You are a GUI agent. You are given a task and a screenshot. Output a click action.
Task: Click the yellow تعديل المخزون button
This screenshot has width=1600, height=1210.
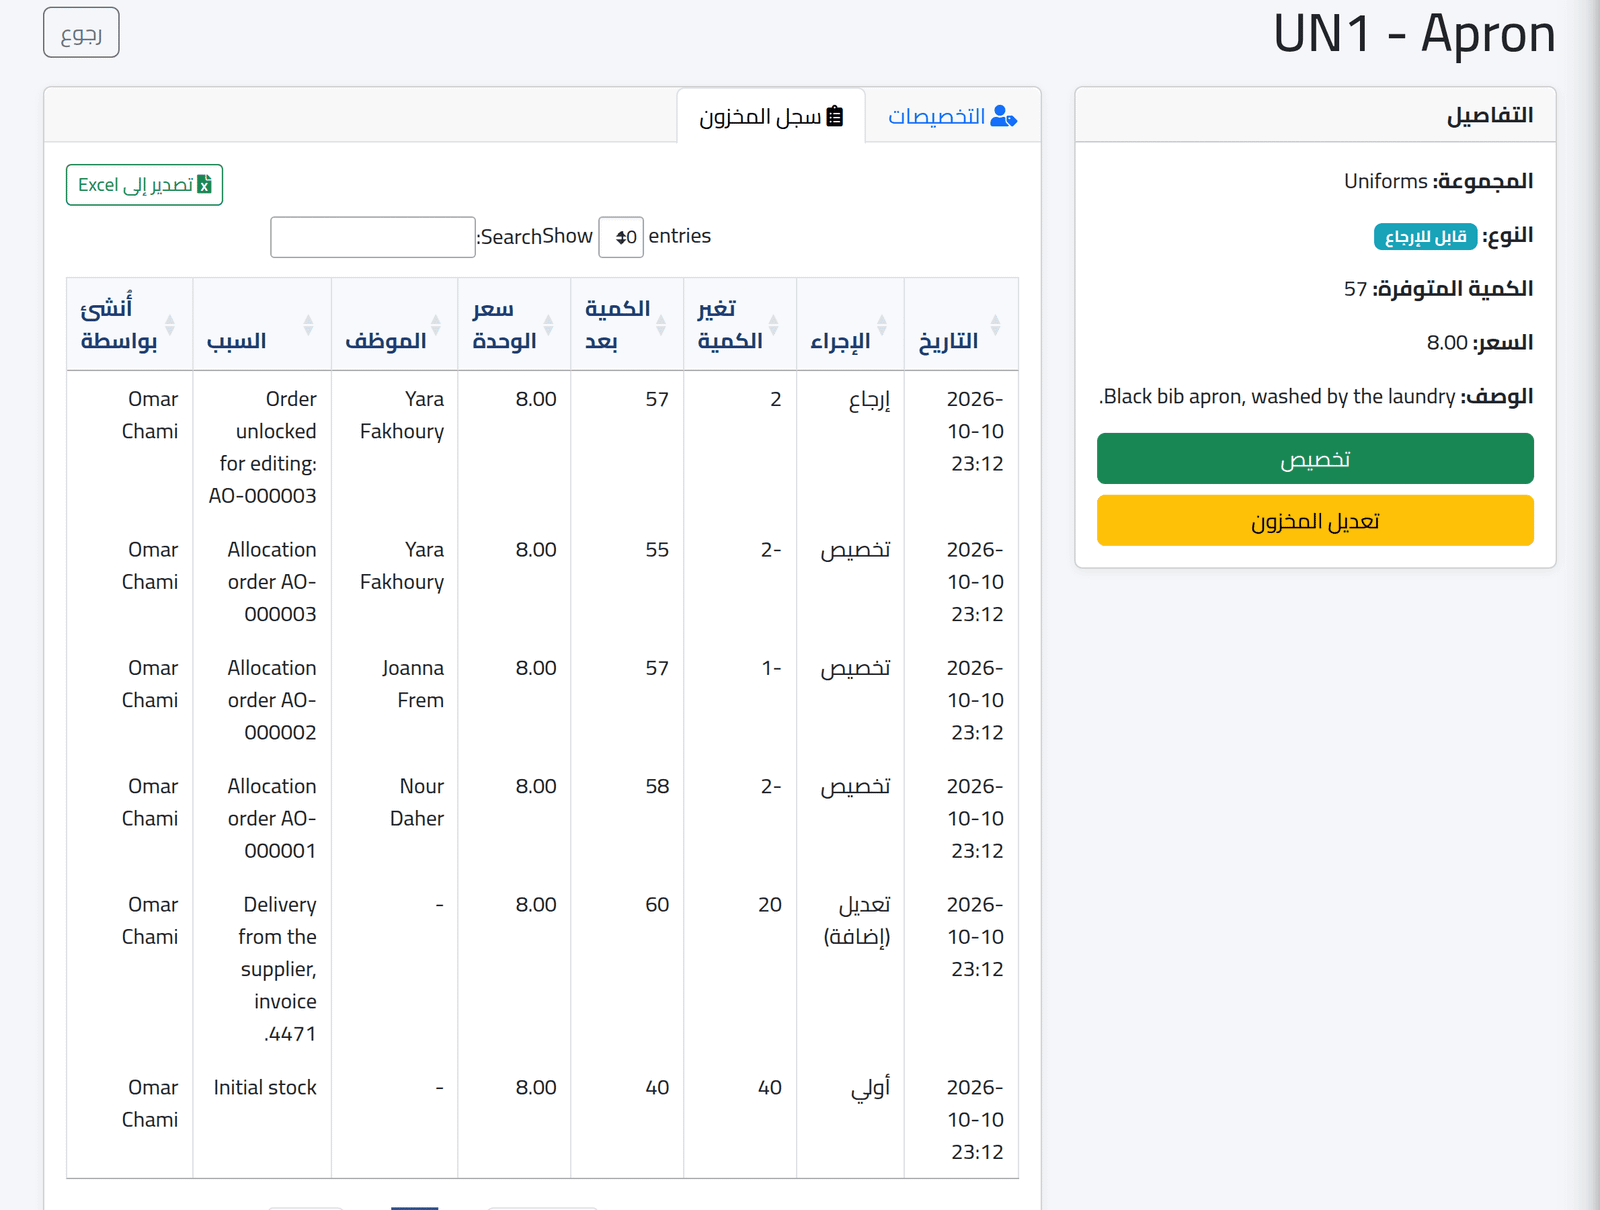click(1315, 521)
